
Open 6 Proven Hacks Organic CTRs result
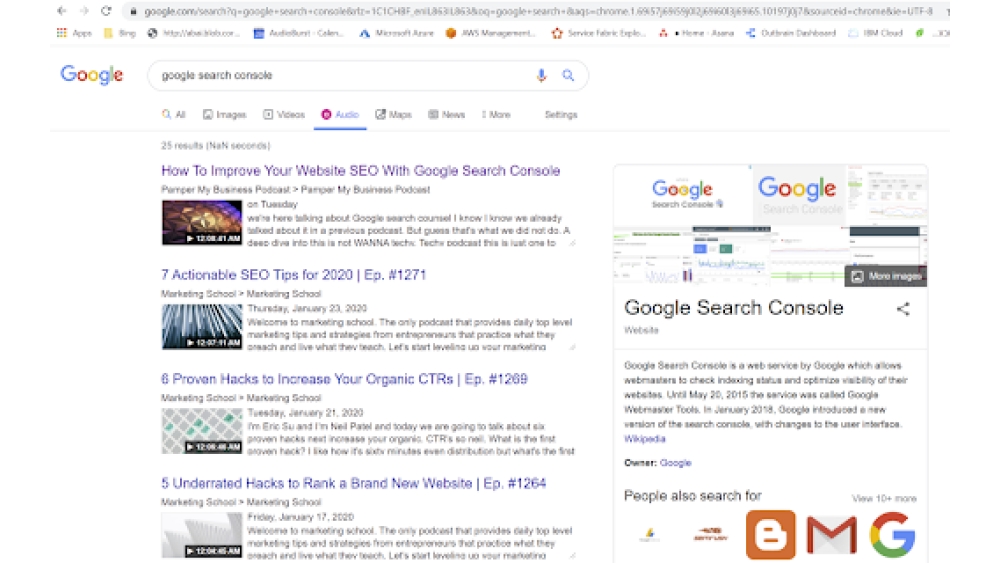344,379
